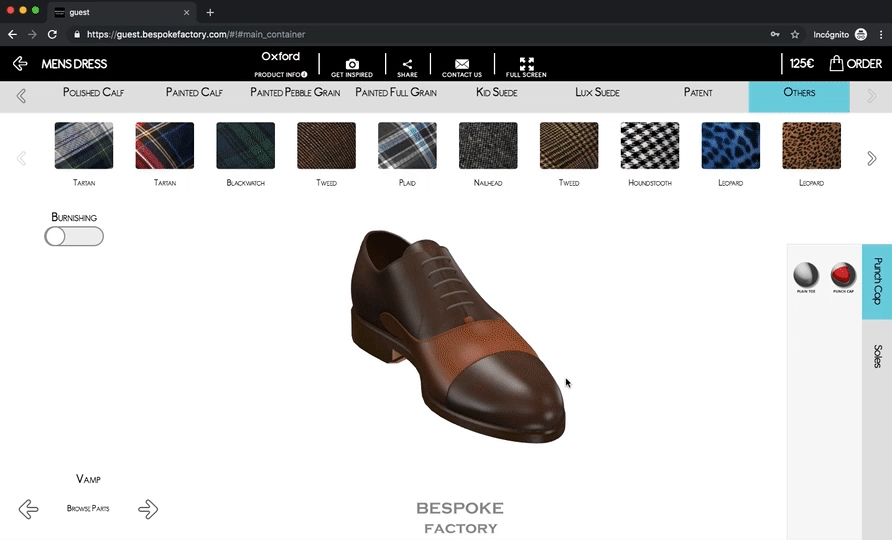Toggle the Burnishing switch
The width and height of the screenshot is (892, 540).
[x=74, y=237]
